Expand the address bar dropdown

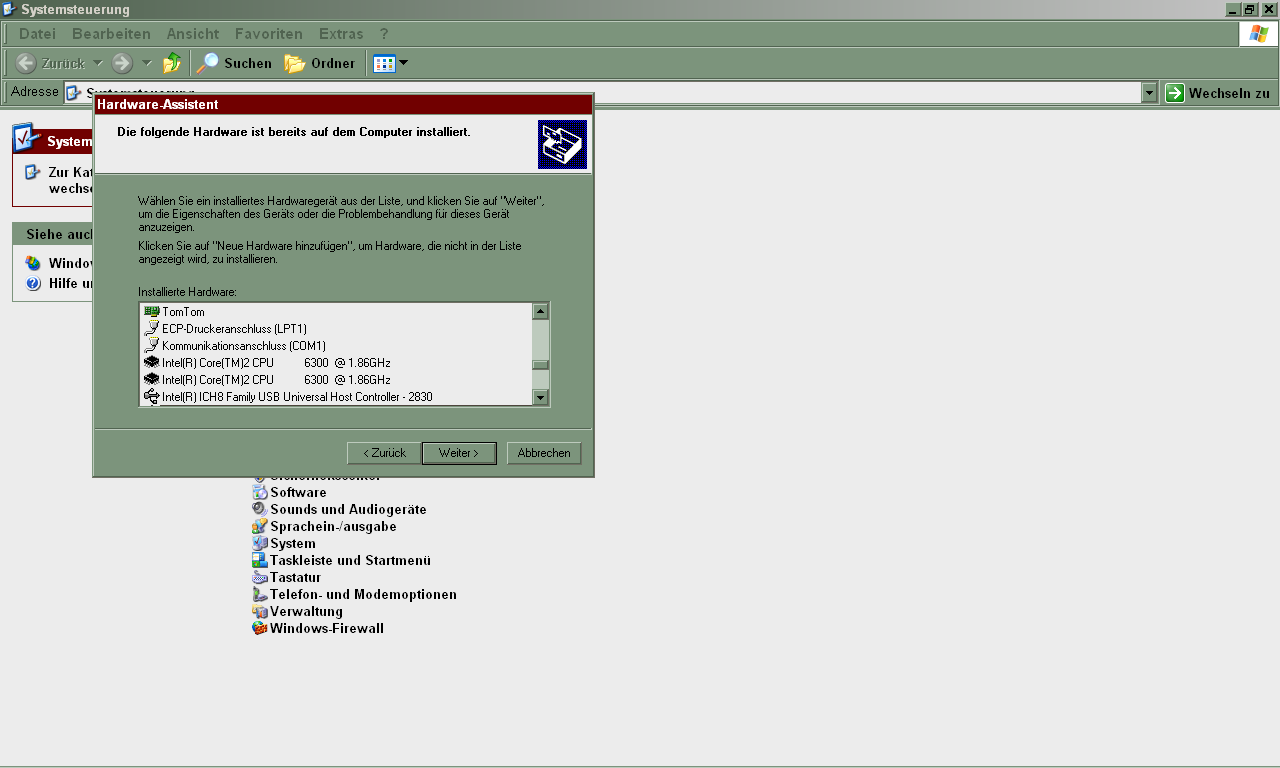1149,92
